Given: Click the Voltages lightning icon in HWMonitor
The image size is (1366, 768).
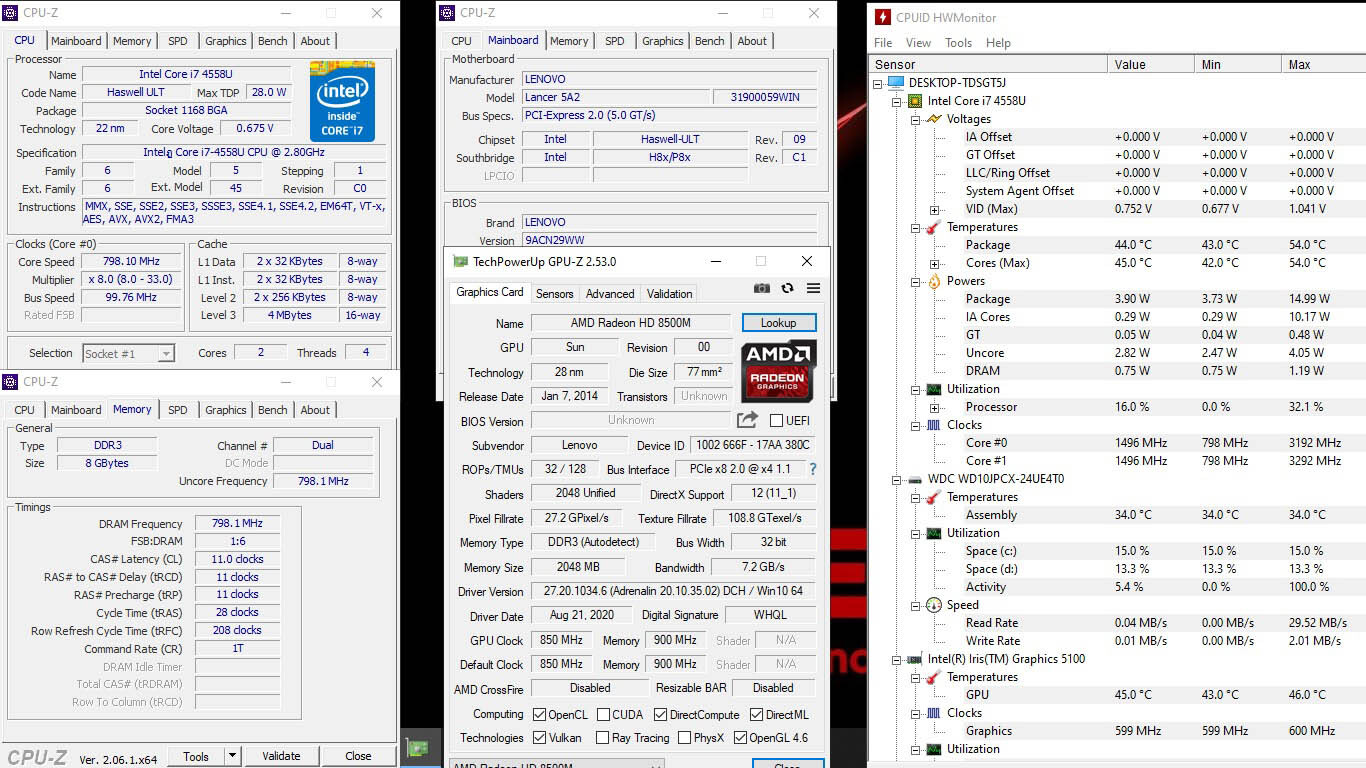Looking at the screenshot, I should pyautogui.click(x=934, y=119).
